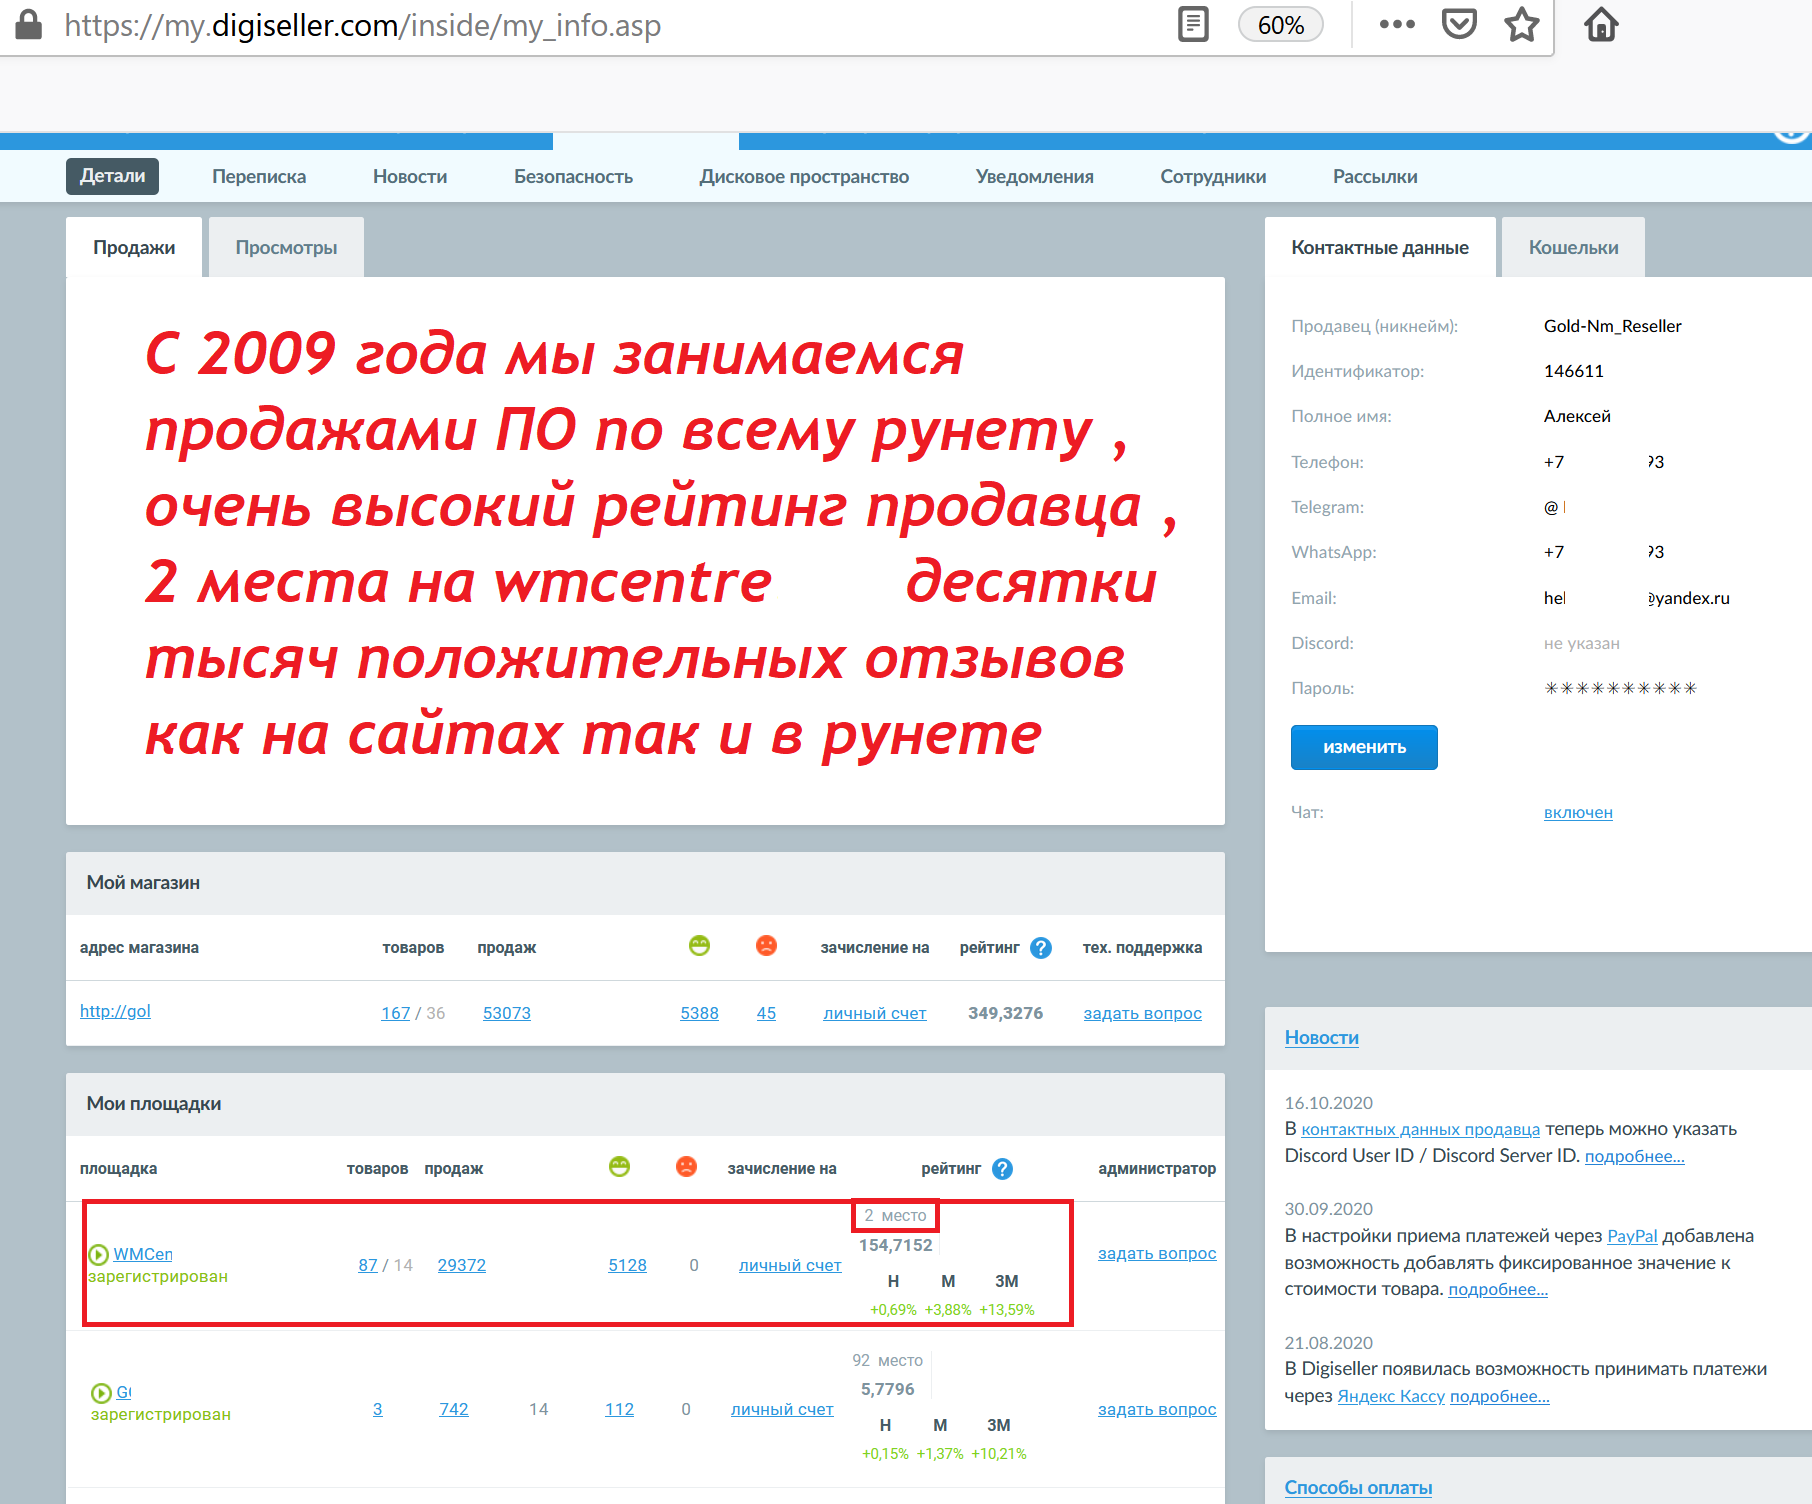Click the Pocket save icon
1812x1504 pixels.
[1459, 25]
